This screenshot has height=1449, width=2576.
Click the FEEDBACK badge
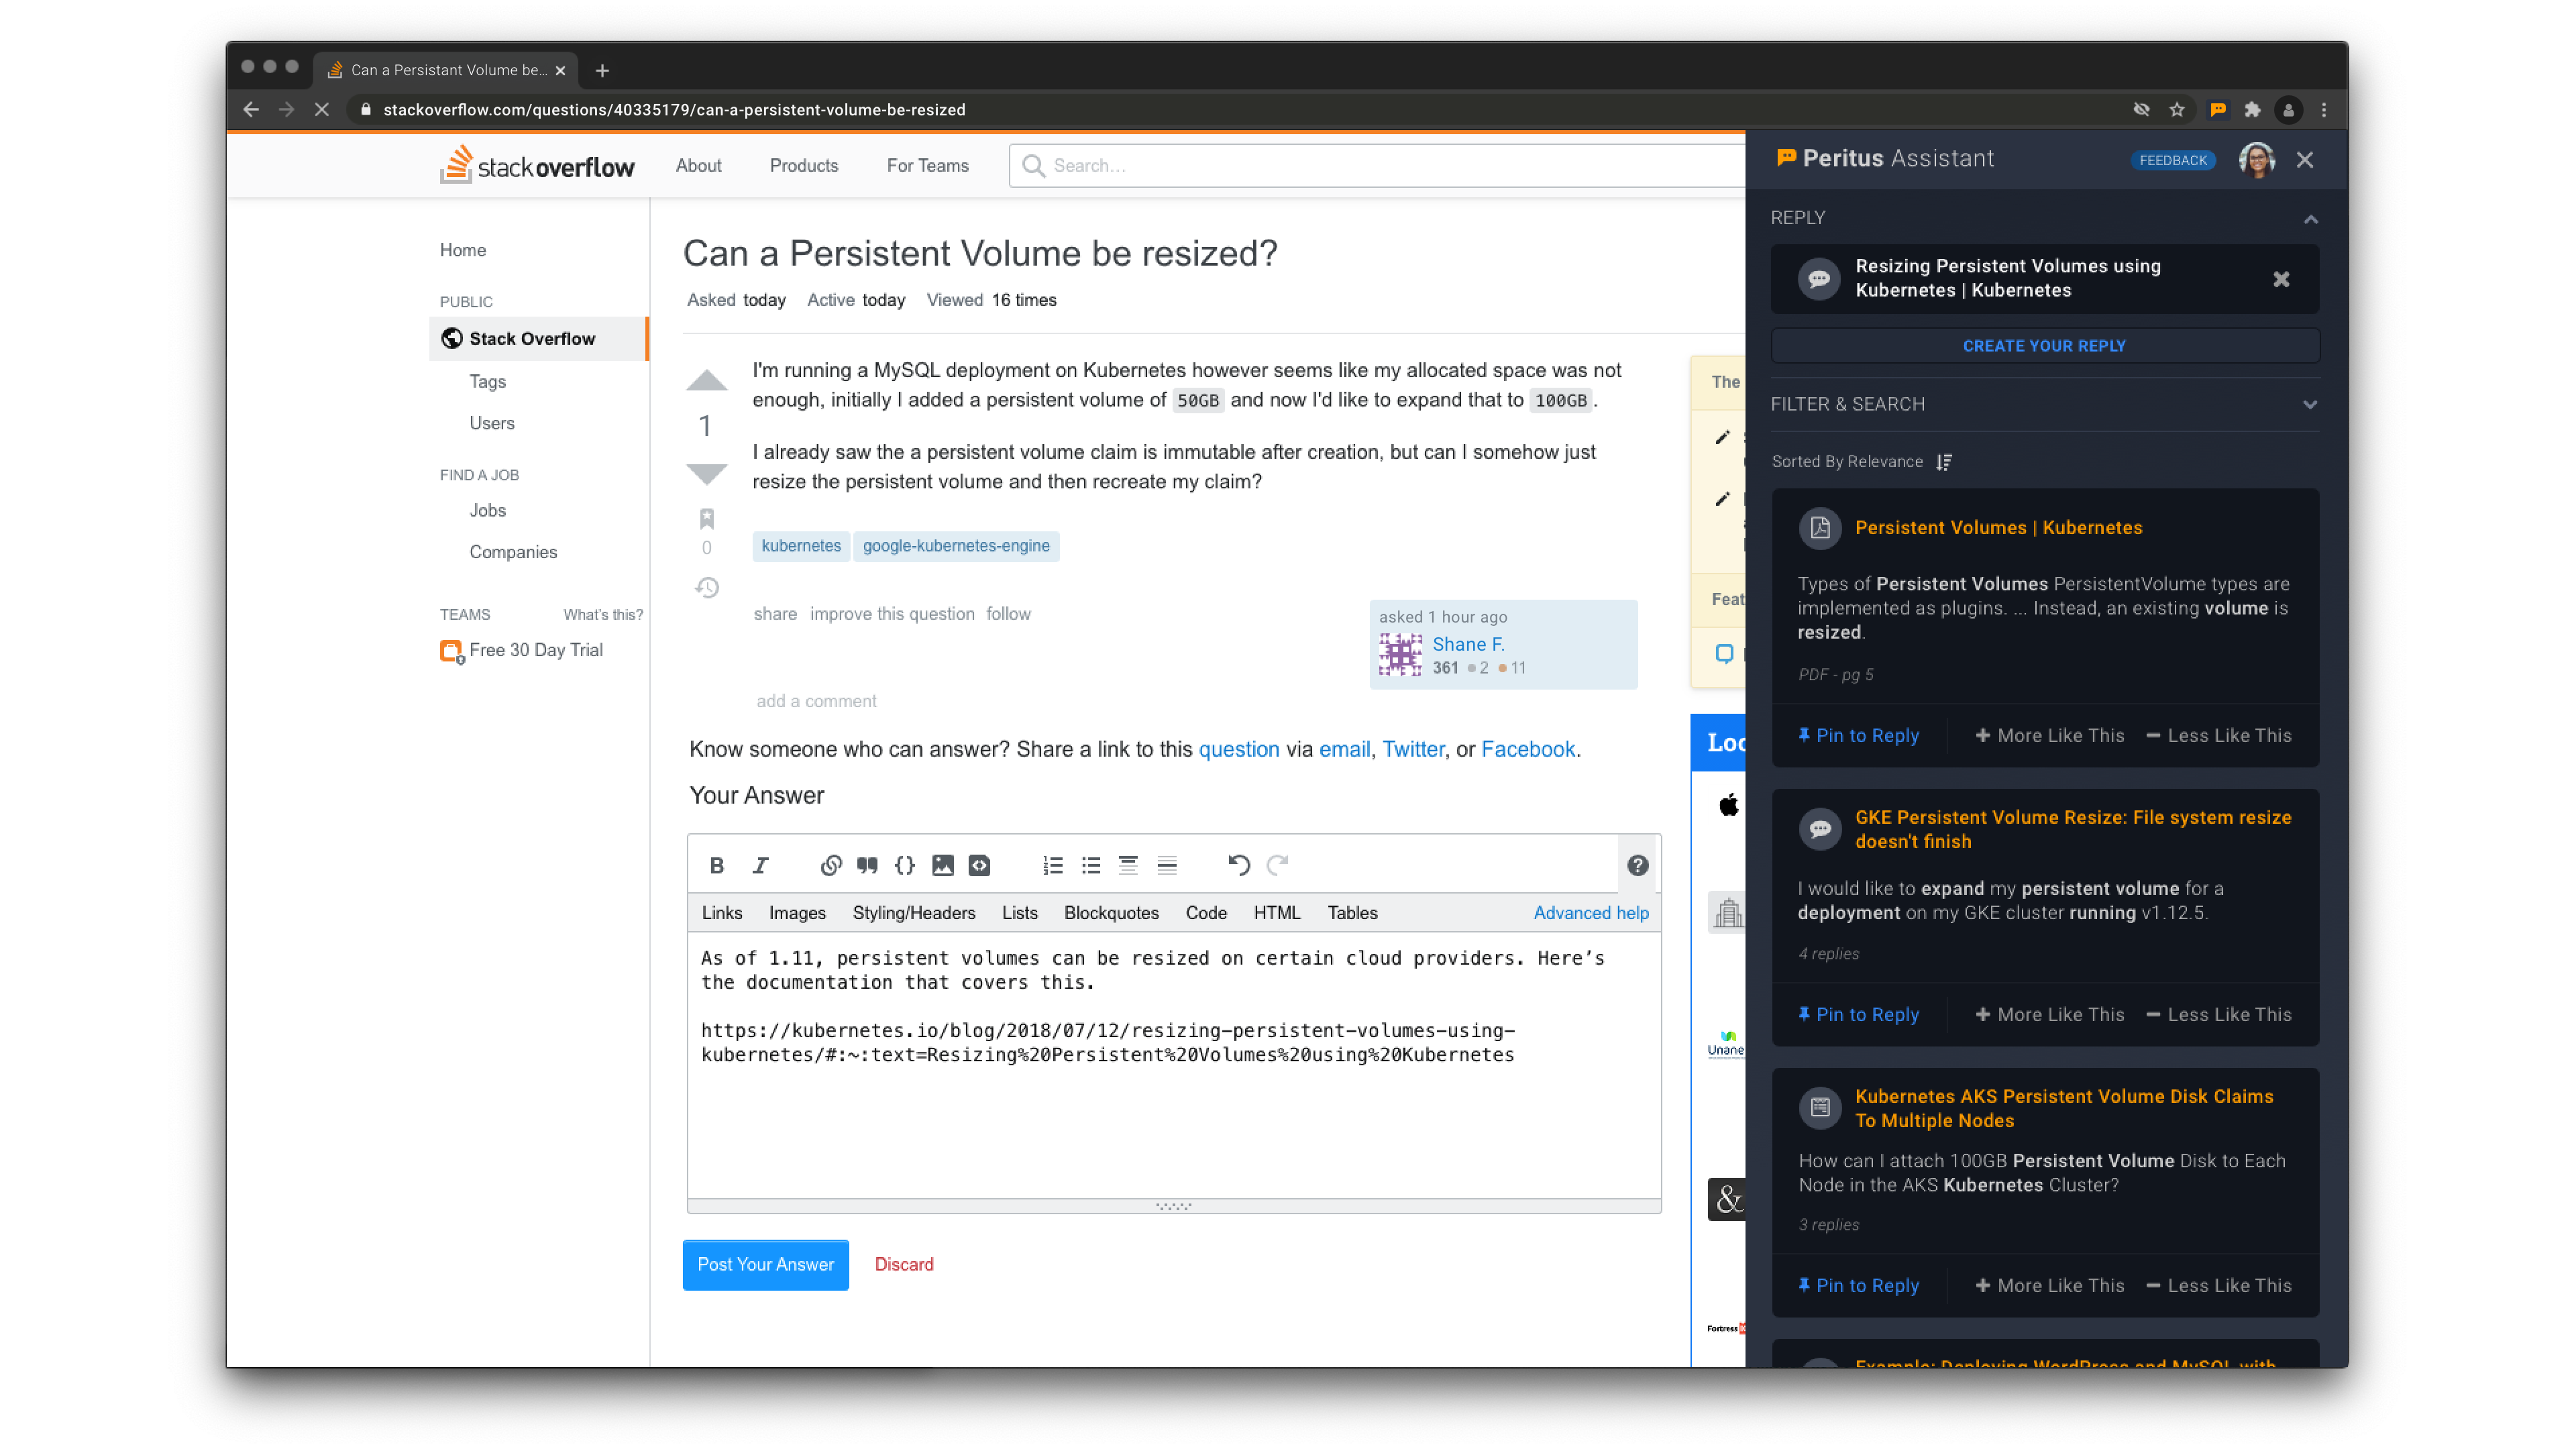point(2172,160)
